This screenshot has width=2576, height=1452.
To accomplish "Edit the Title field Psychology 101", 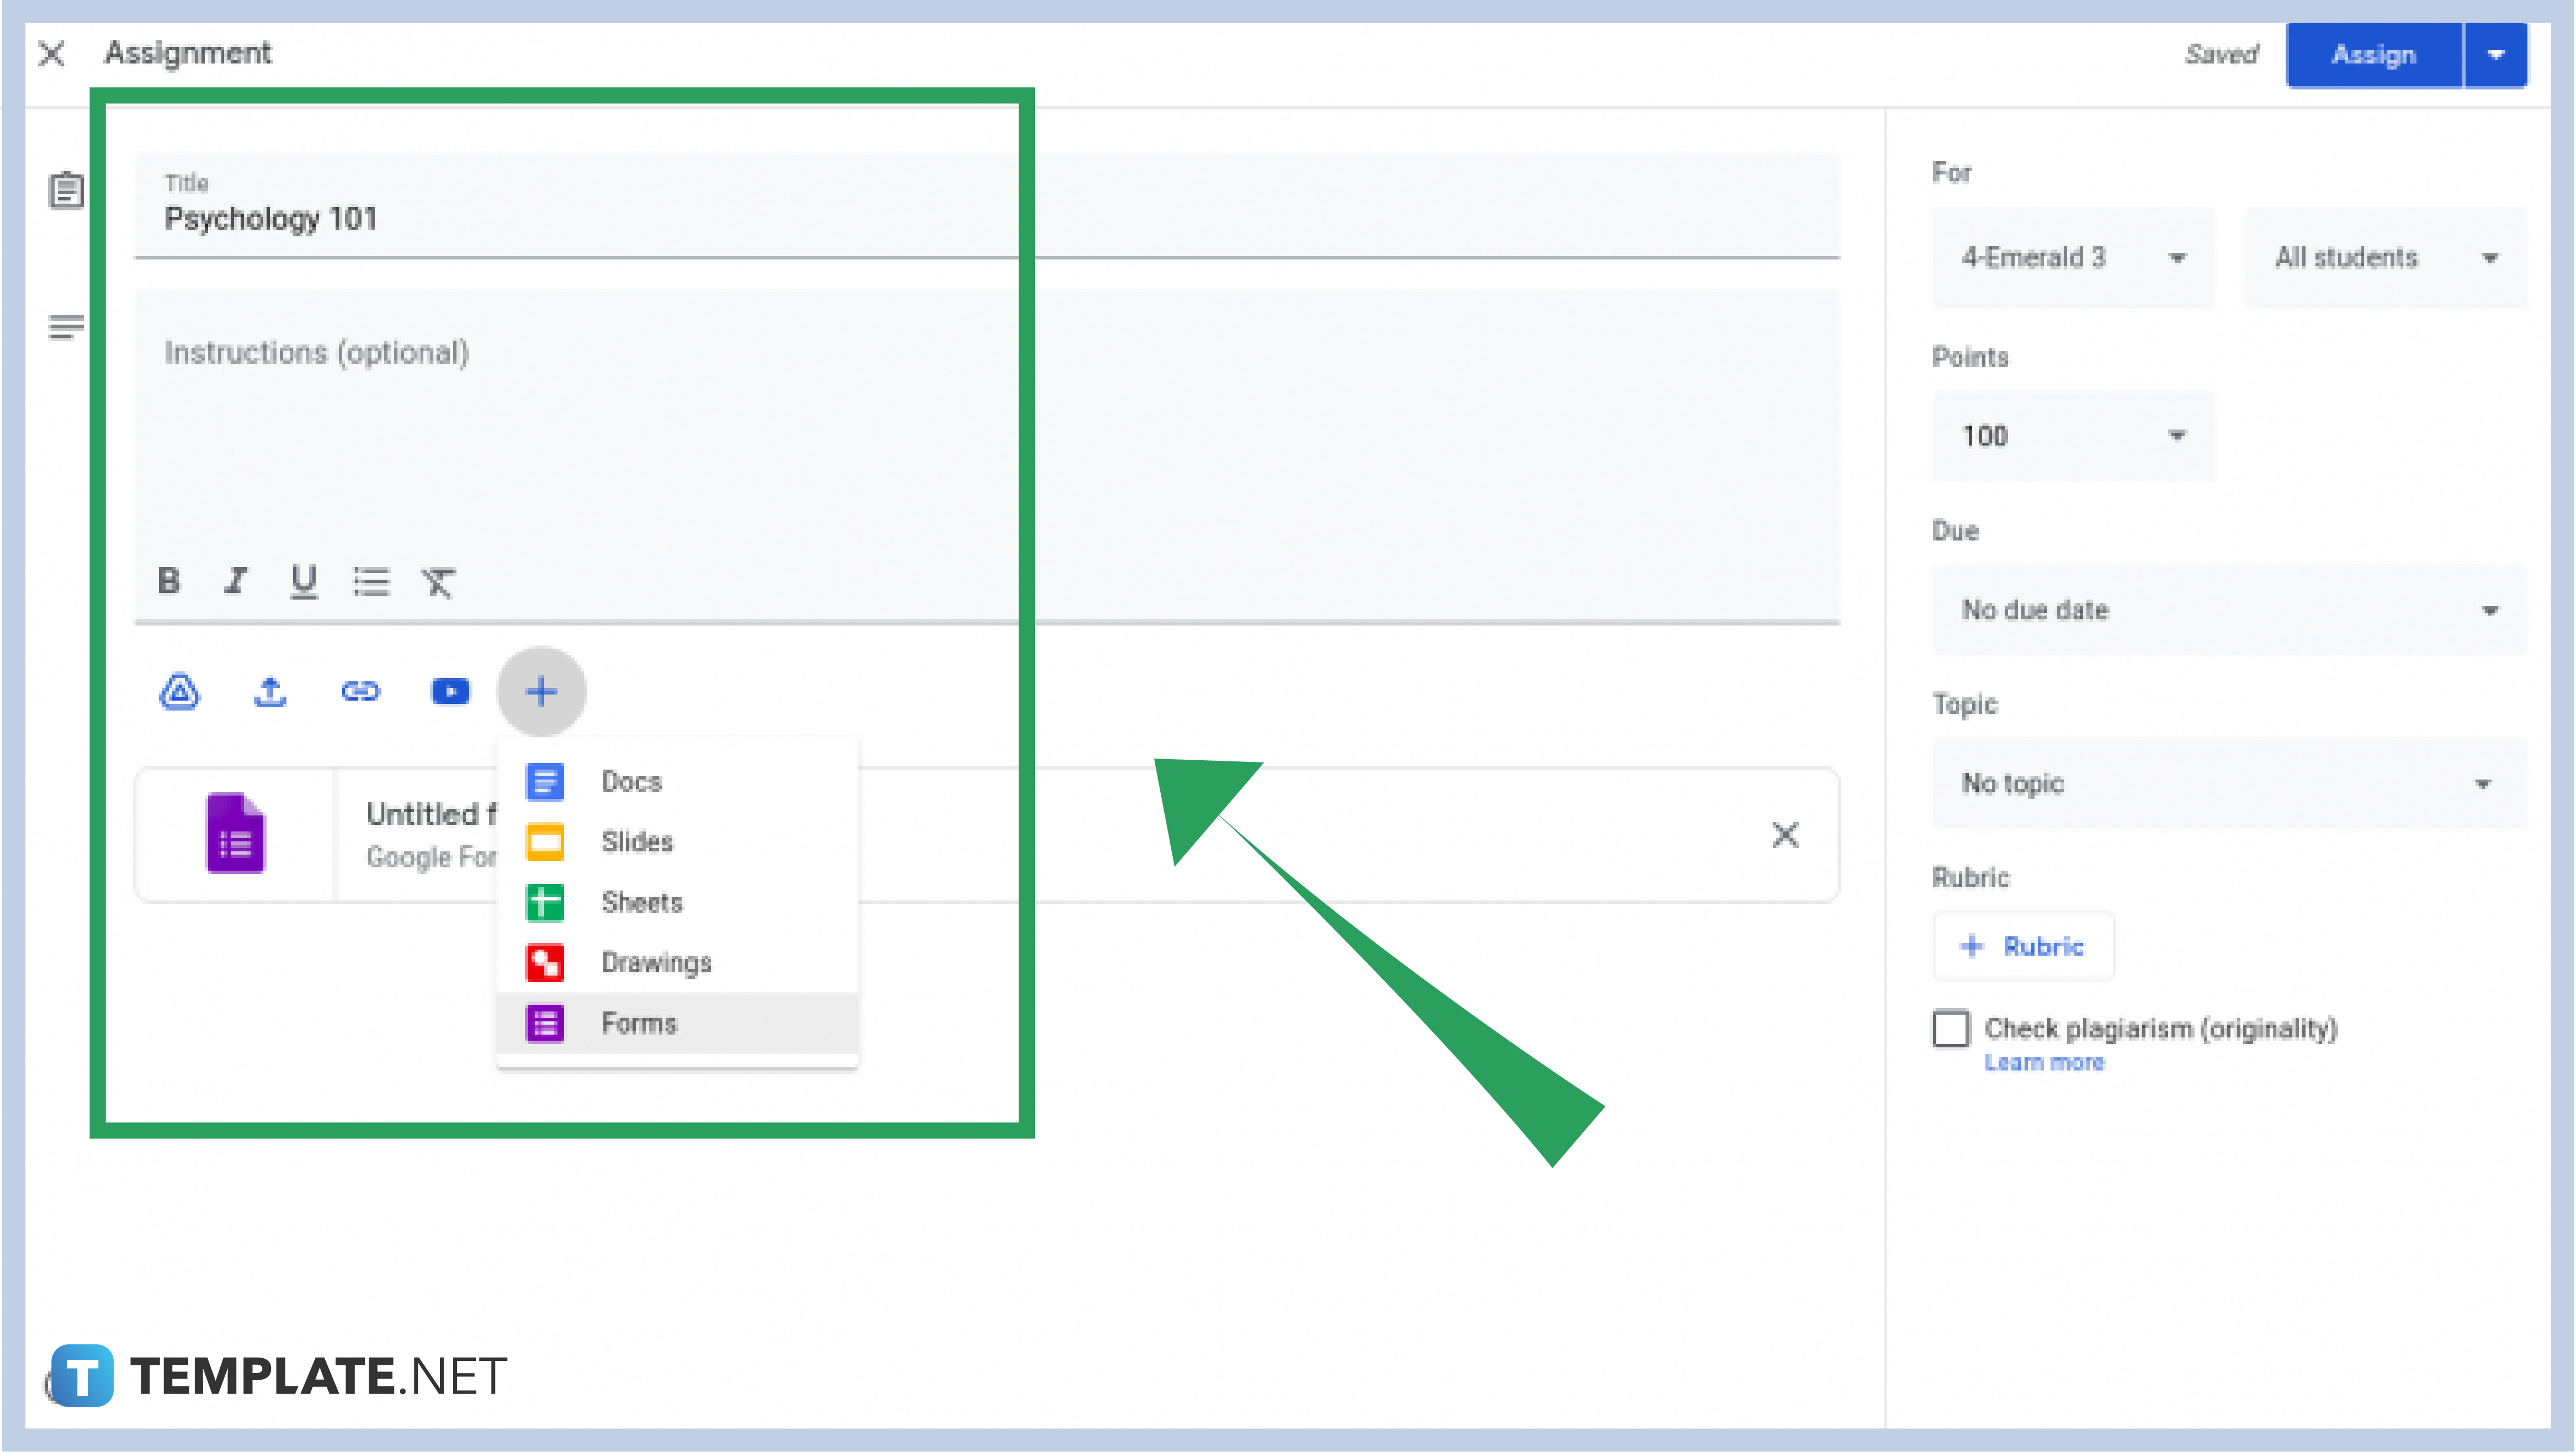I will [x=987, y=206].
